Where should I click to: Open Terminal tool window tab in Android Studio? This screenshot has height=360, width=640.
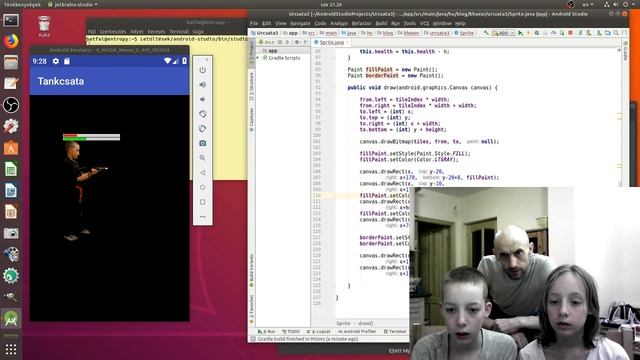[395, 331]
